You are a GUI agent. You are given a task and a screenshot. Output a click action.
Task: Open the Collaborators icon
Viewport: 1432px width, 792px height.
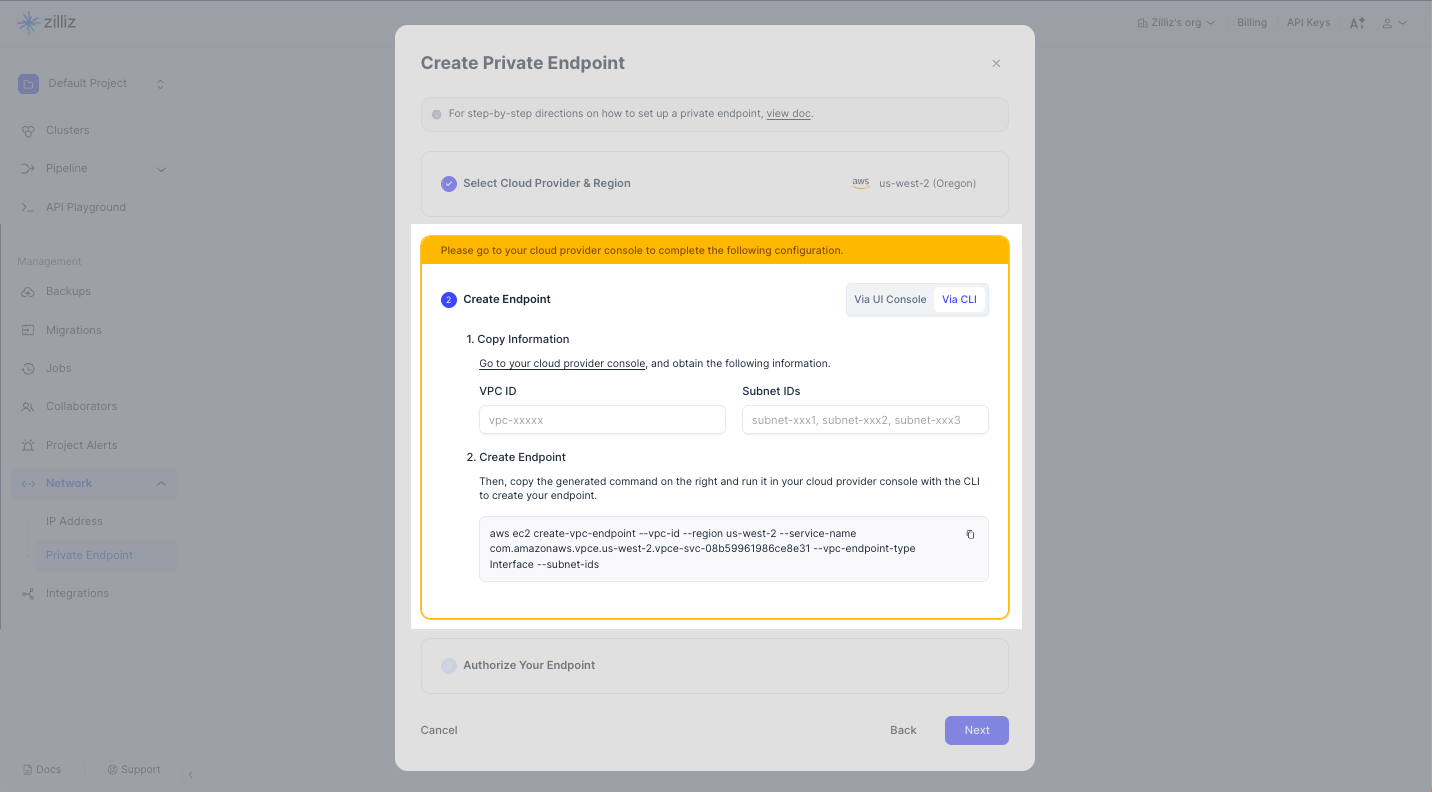tap(28, 407)
